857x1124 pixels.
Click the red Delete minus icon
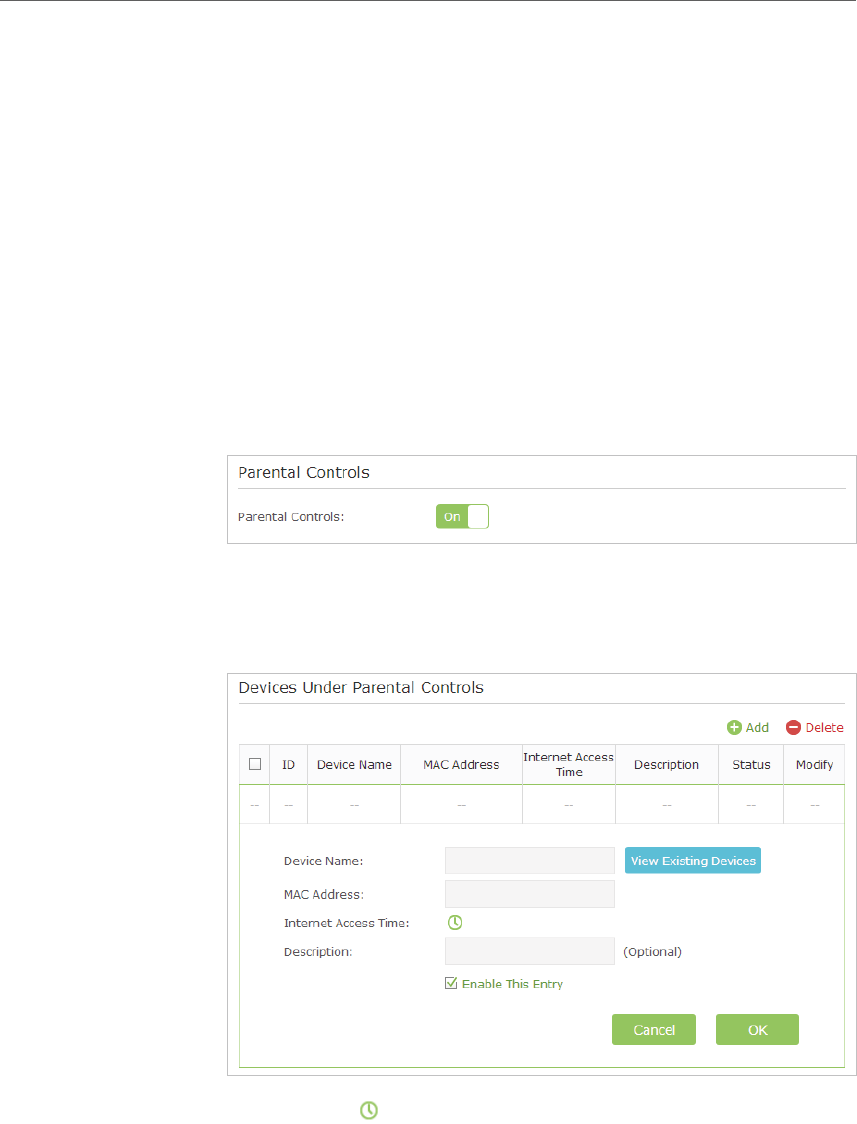tap(793, 728)
